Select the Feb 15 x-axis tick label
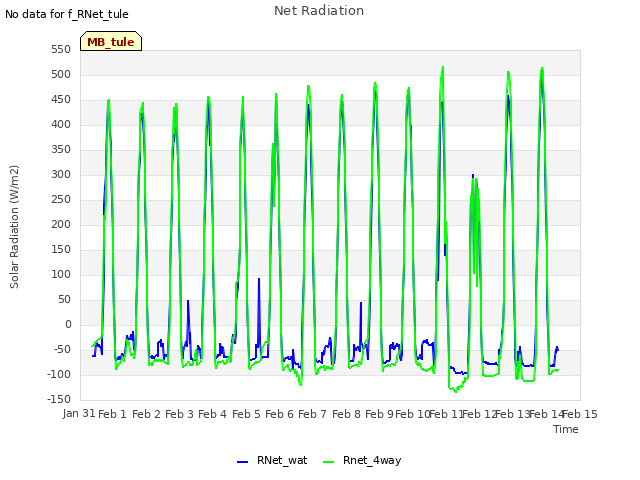 pyautogui.click(x=580, y=414)
